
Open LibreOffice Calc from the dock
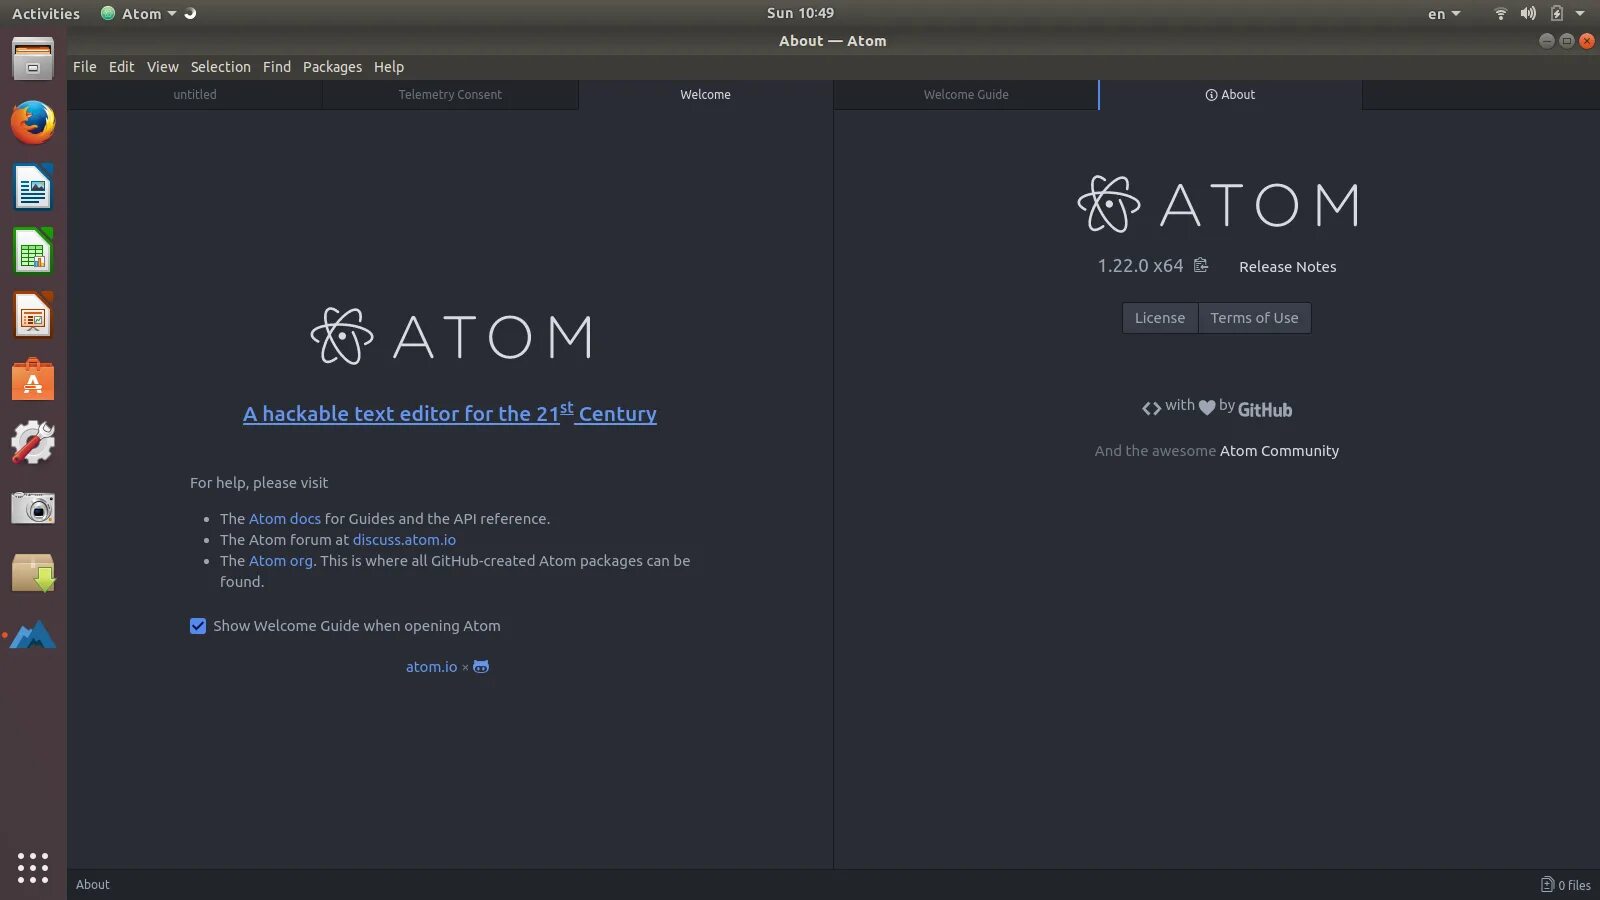[33, 251]
